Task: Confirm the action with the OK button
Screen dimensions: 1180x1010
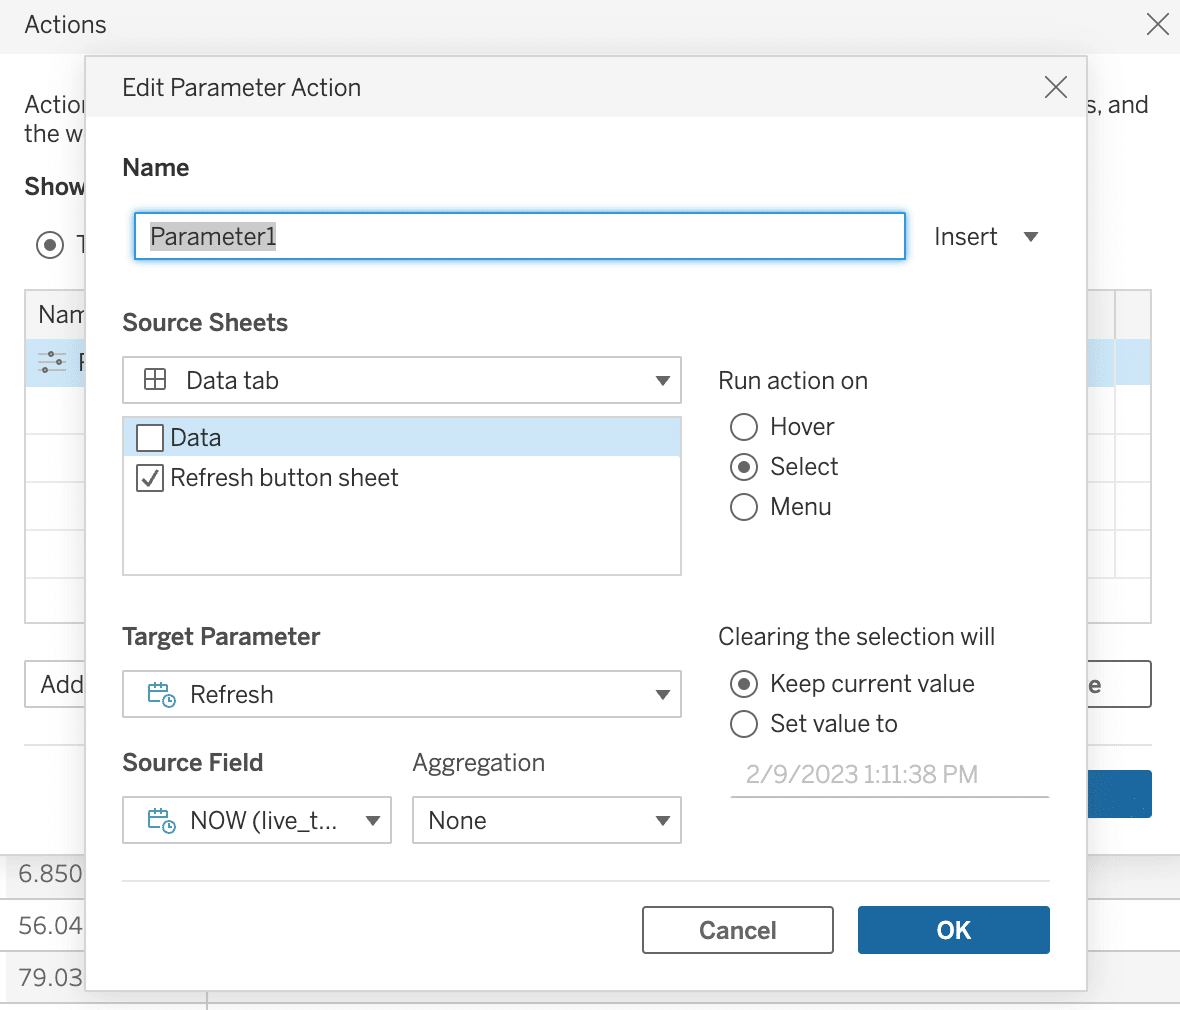Action: (952, 930)
